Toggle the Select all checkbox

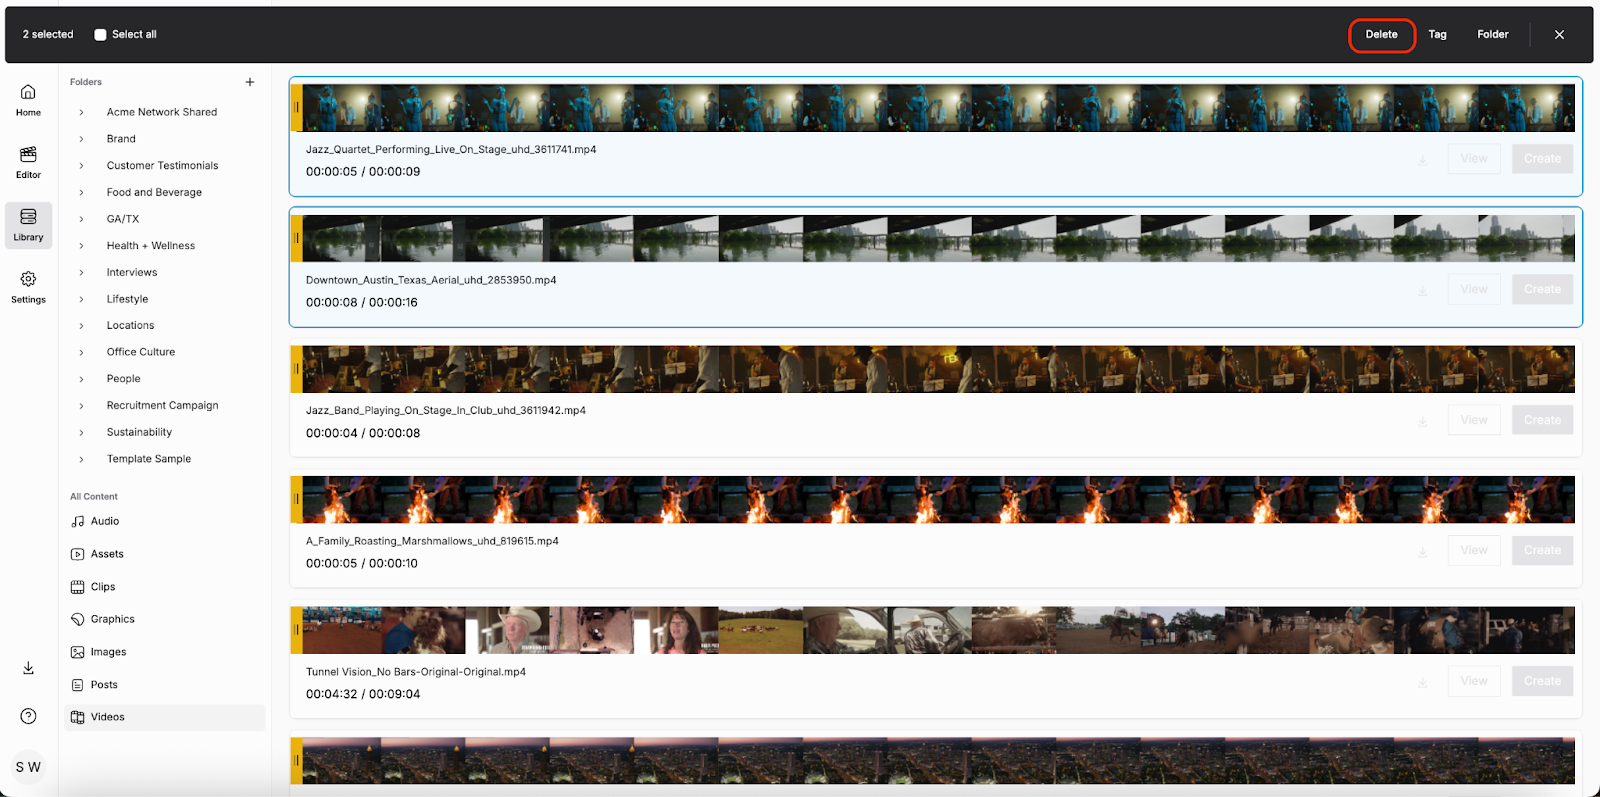(100, 34)
